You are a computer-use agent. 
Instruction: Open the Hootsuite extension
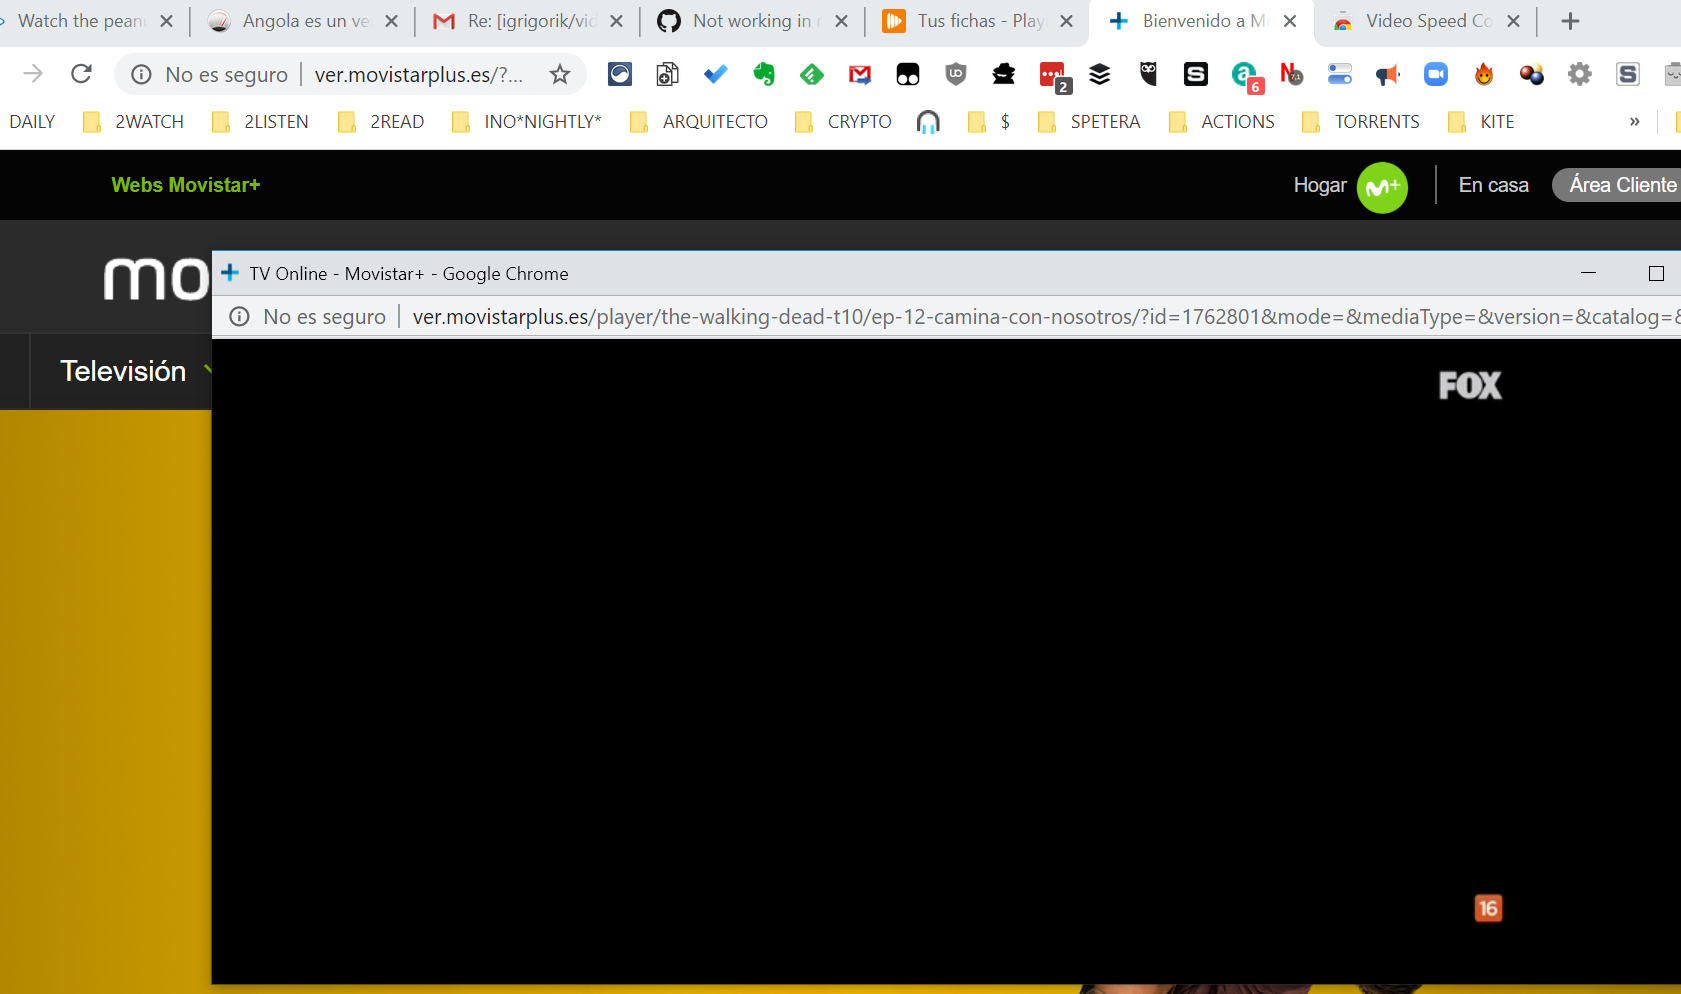[x=1148, y=74]
